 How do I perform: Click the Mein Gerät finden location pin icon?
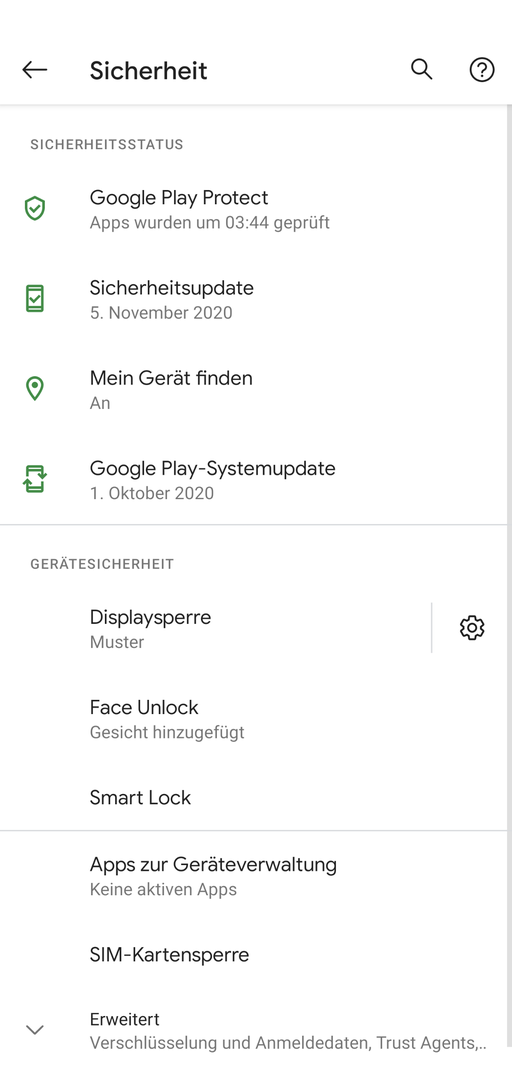(x=34, y=388)
